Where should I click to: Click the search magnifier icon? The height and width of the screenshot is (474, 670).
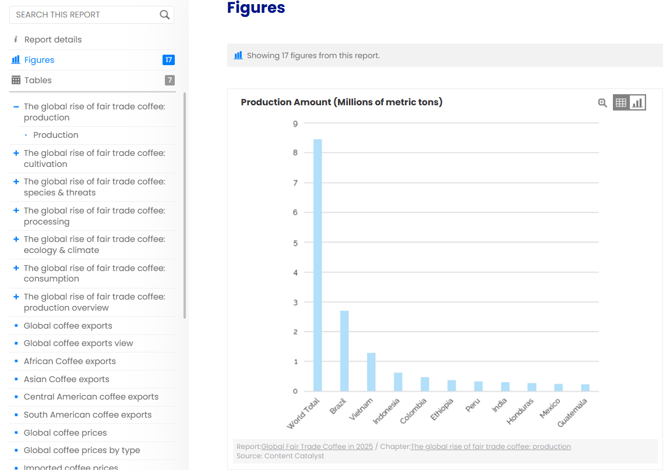[x=165, y=15]
